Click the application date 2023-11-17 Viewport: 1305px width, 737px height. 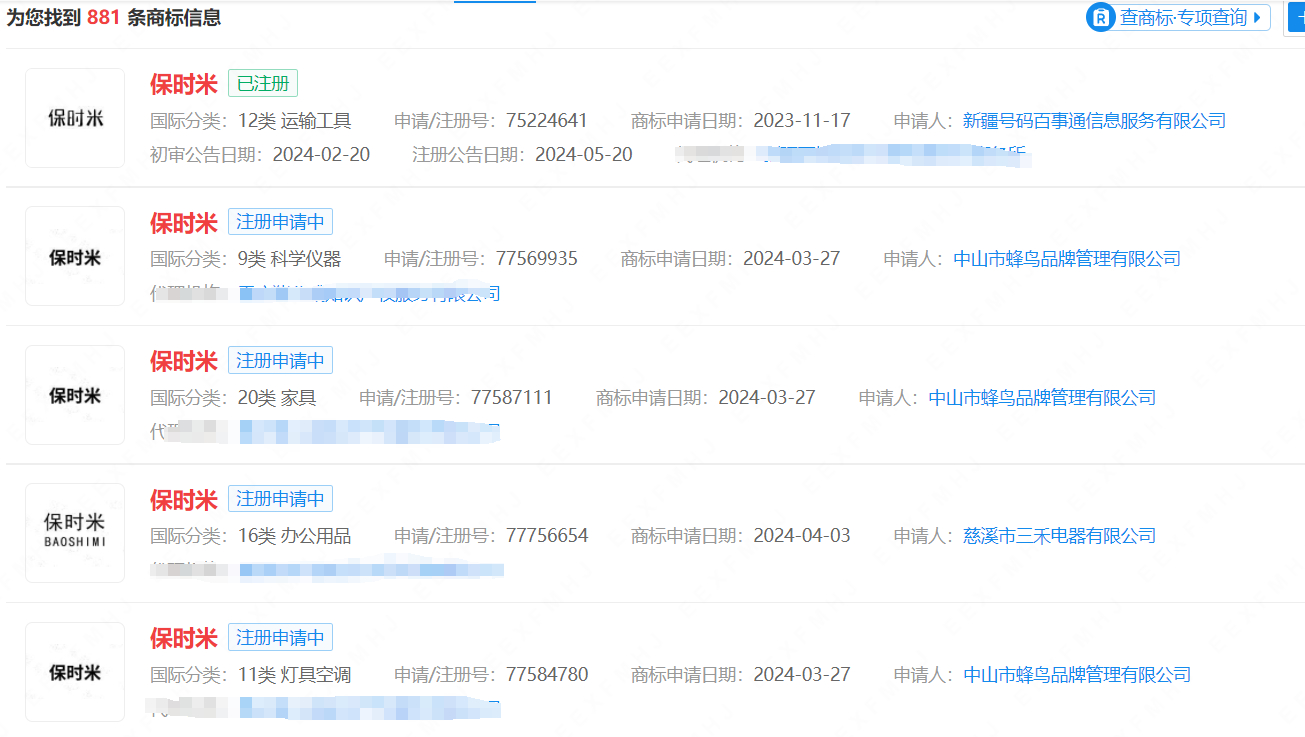pyautogui.click(x=802, y=121)
